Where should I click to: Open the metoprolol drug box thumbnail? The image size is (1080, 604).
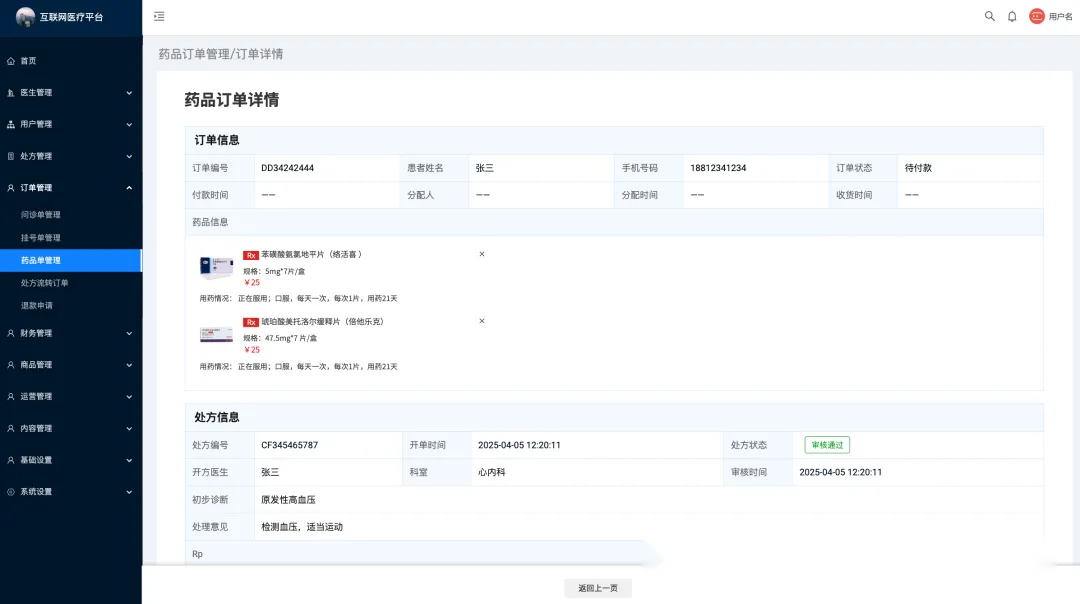216,334
